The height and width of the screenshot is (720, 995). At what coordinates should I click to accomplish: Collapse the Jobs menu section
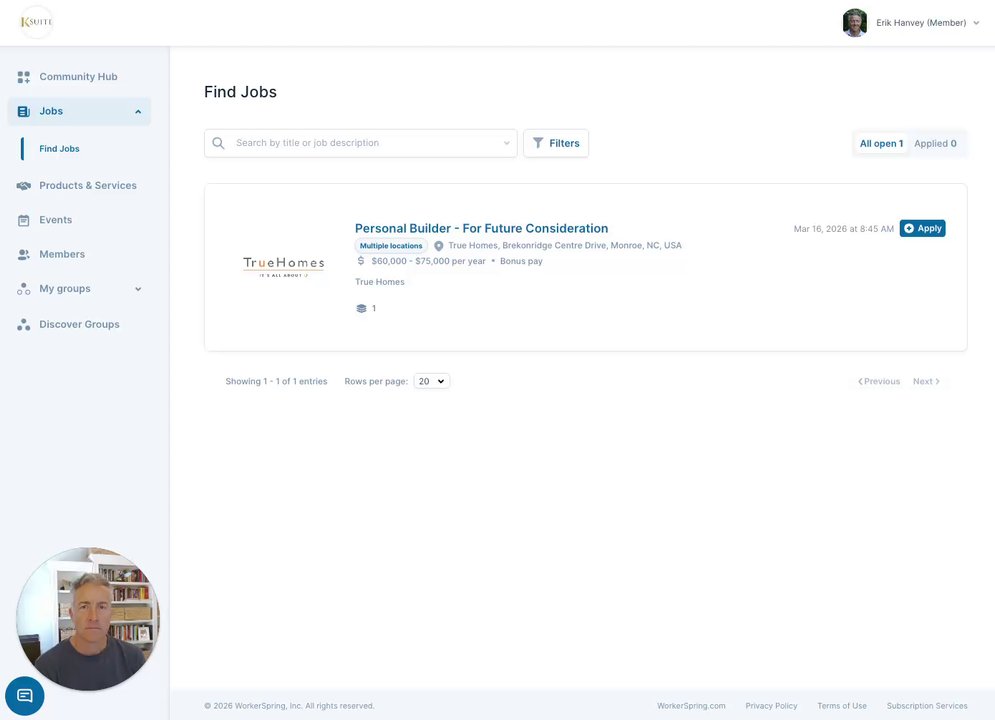[x=138, y=112]
